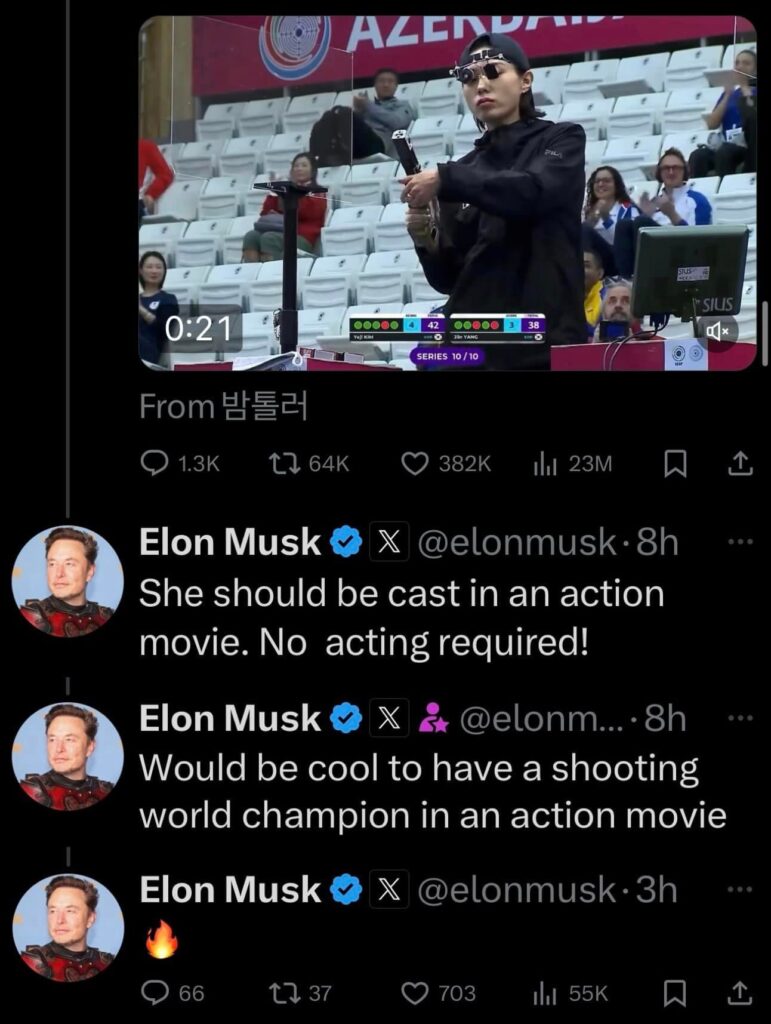Open more options for the world champion tweet
This screenshot has width=771, height=1024.
click(739, 717)
